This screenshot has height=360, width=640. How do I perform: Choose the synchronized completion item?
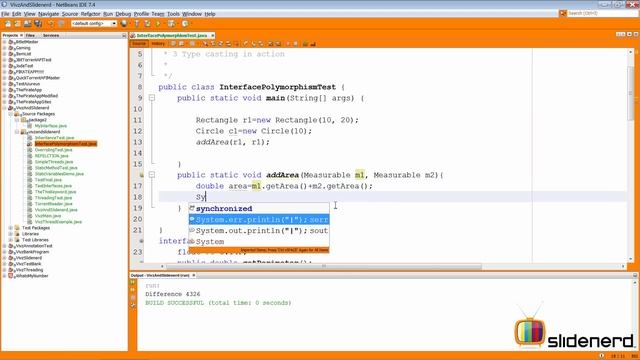click(x=259, y=209)
